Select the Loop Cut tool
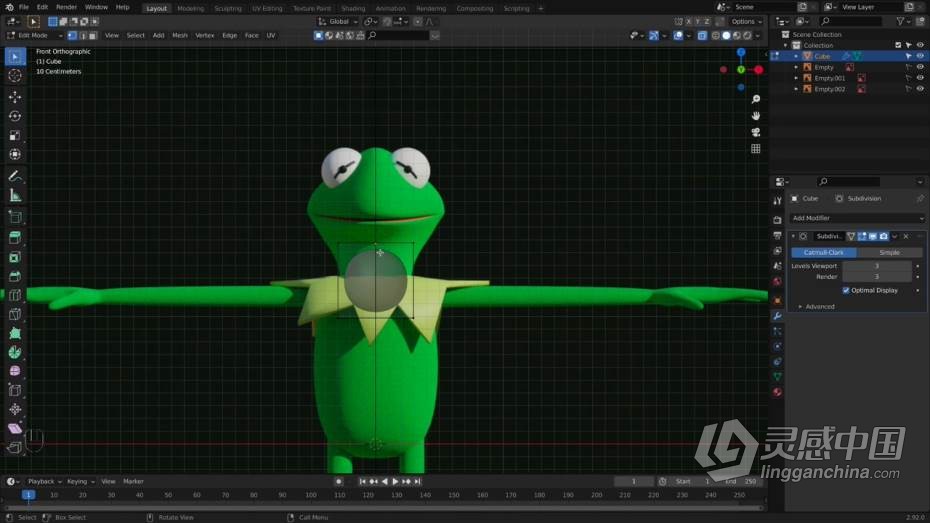The height and width of the screenshot is (523, 930). pos(15,295)
